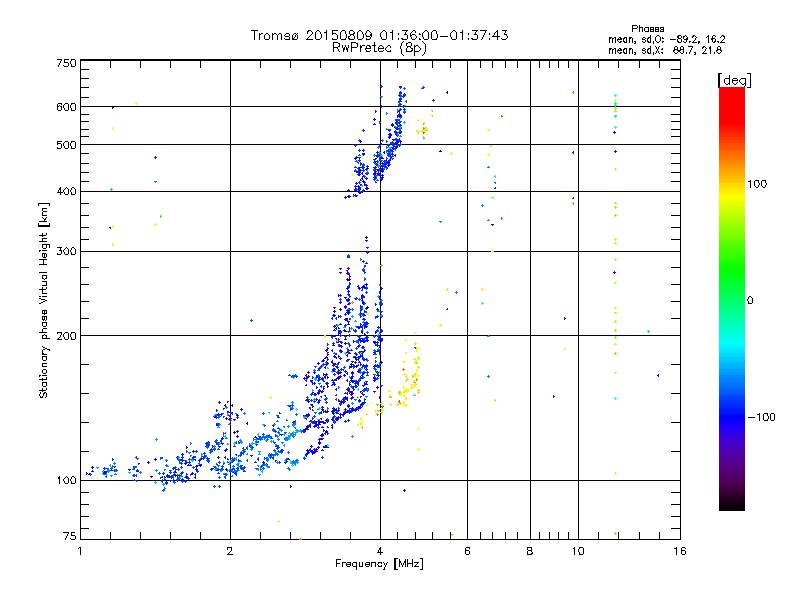This screenshot has height=600, width=800.
Task: Click the y-axis tick label '600'
Action: pyautogui.click(x=67, y=107)
